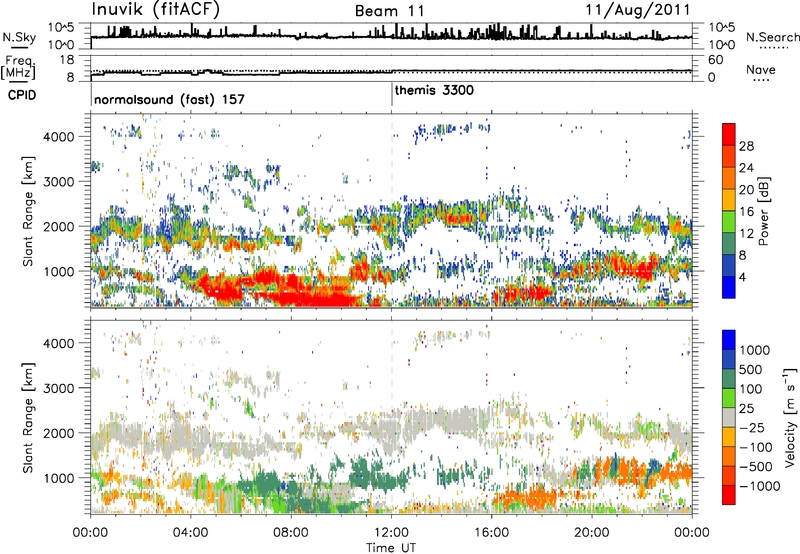Click the '28' Power colorbar tick value
The width and height of the screenshot is (800, 554).
click(746, 146)
